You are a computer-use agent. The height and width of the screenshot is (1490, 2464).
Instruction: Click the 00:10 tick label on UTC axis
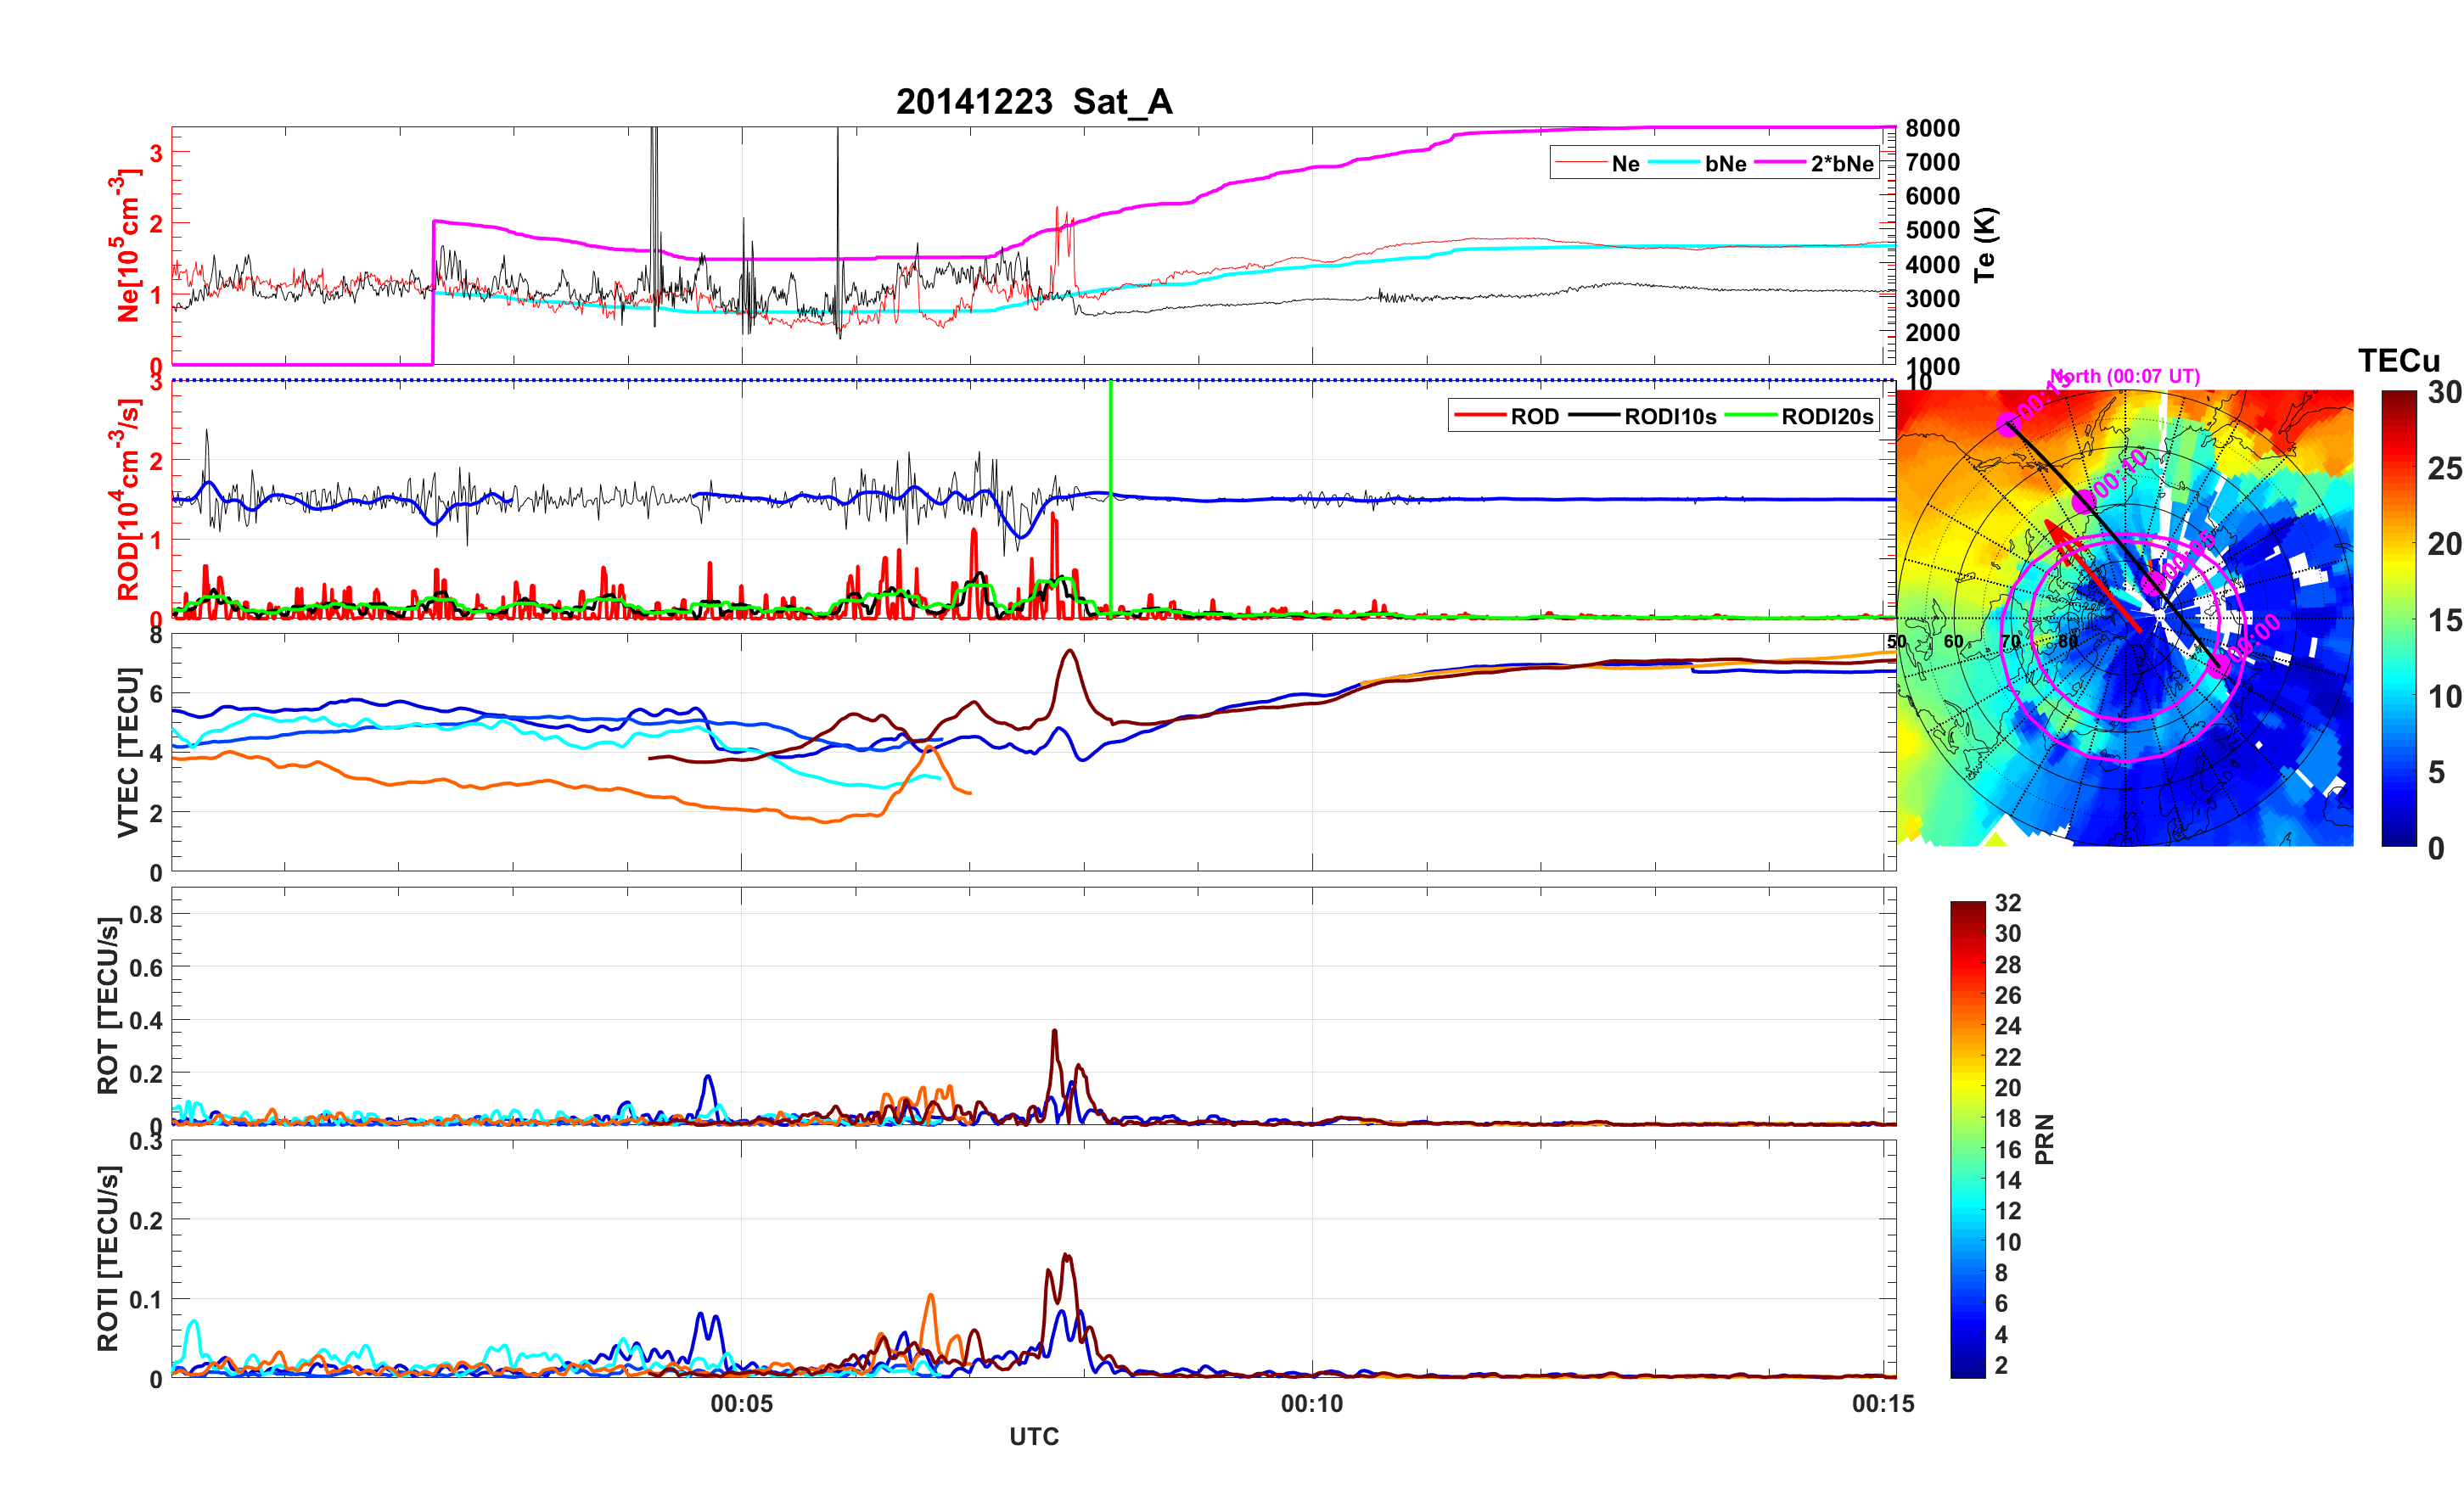click(1312, 1404)
